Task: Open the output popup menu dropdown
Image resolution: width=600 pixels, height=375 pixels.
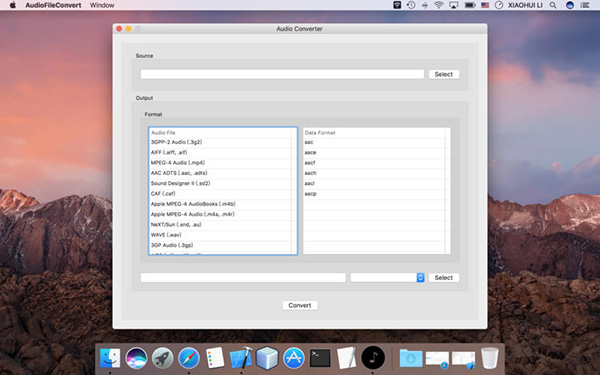Action: tap(387, 277)
